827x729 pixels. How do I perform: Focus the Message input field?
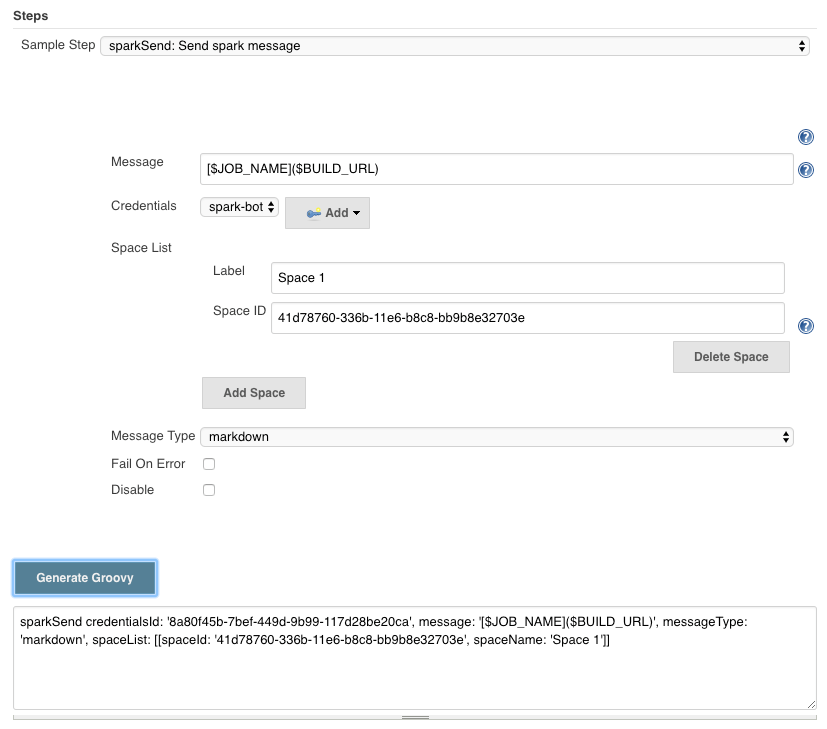pos(497,169)
